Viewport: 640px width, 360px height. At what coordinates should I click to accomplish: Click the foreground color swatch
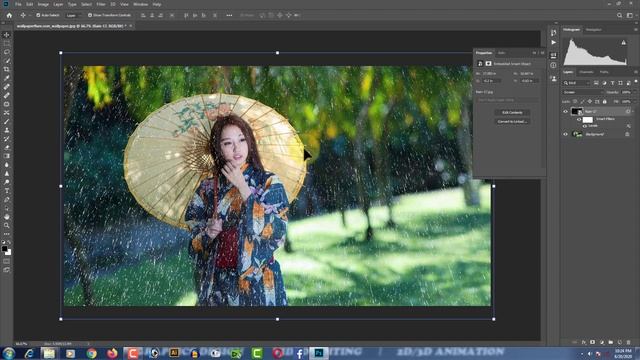(x=4, y=249)
